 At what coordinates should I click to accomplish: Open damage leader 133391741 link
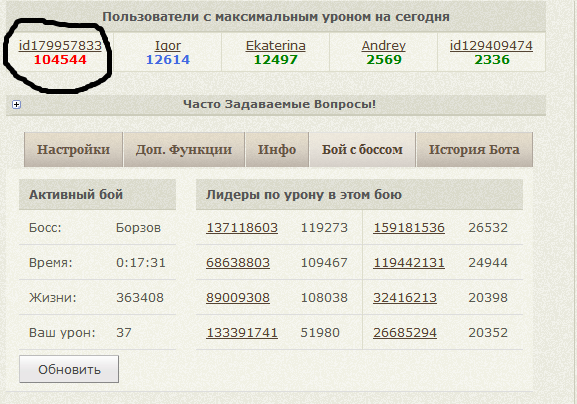point(242,333)
